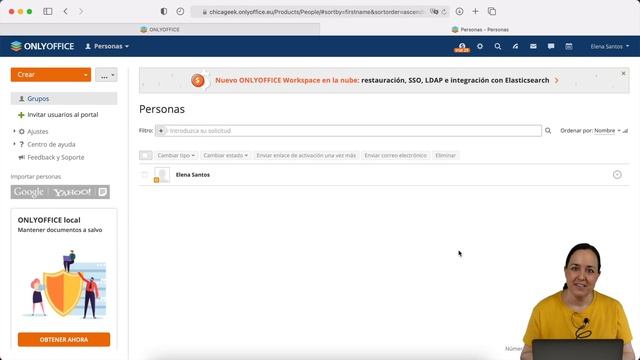Viewport: 640px width, 360px height.
Task: Click the plus icon in the filter box
Action: [161, 131]
